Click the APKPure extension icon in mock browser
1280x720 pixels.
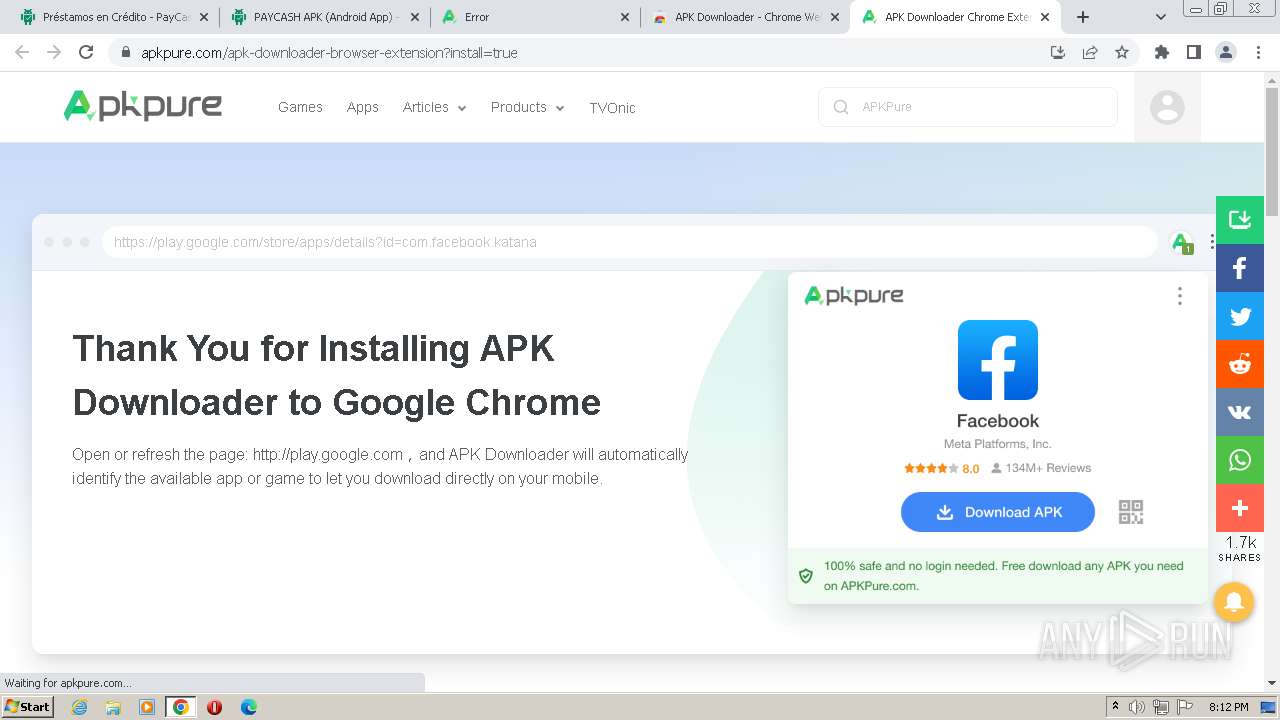coord(1181,242)
